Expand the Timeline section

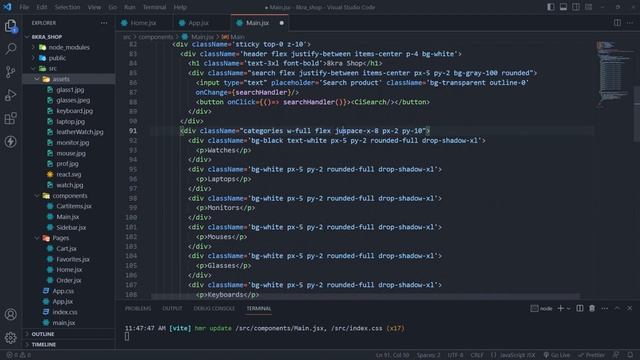pyautogui.click(x=69, y=344)
